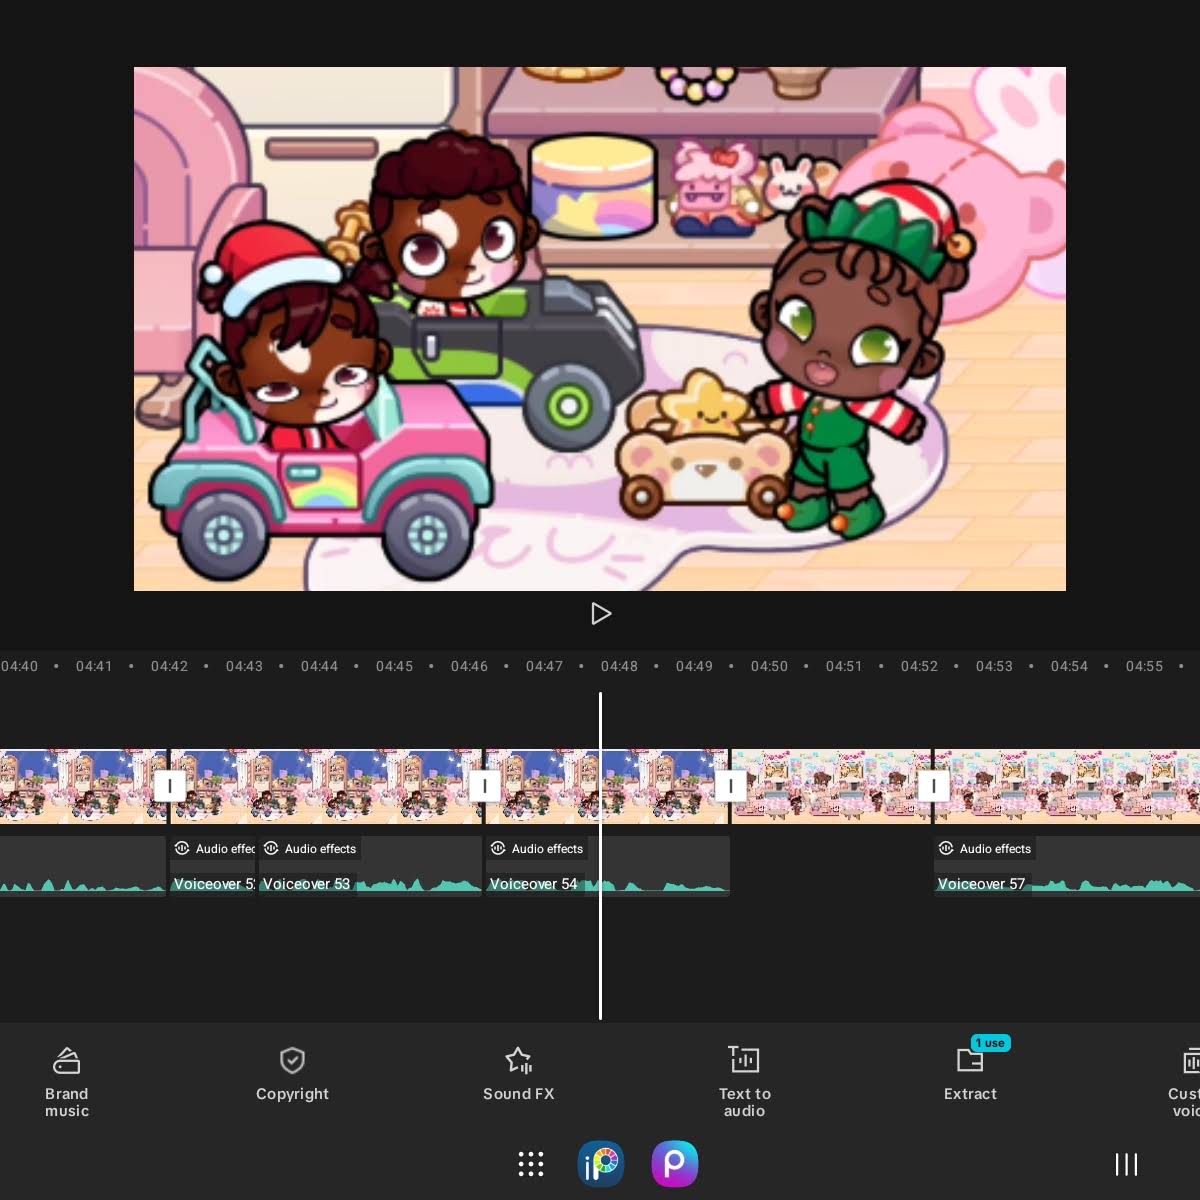Select the Text to audio tool
Viewport: 1200px width, 1200px height.
(x=744, y=1082)
